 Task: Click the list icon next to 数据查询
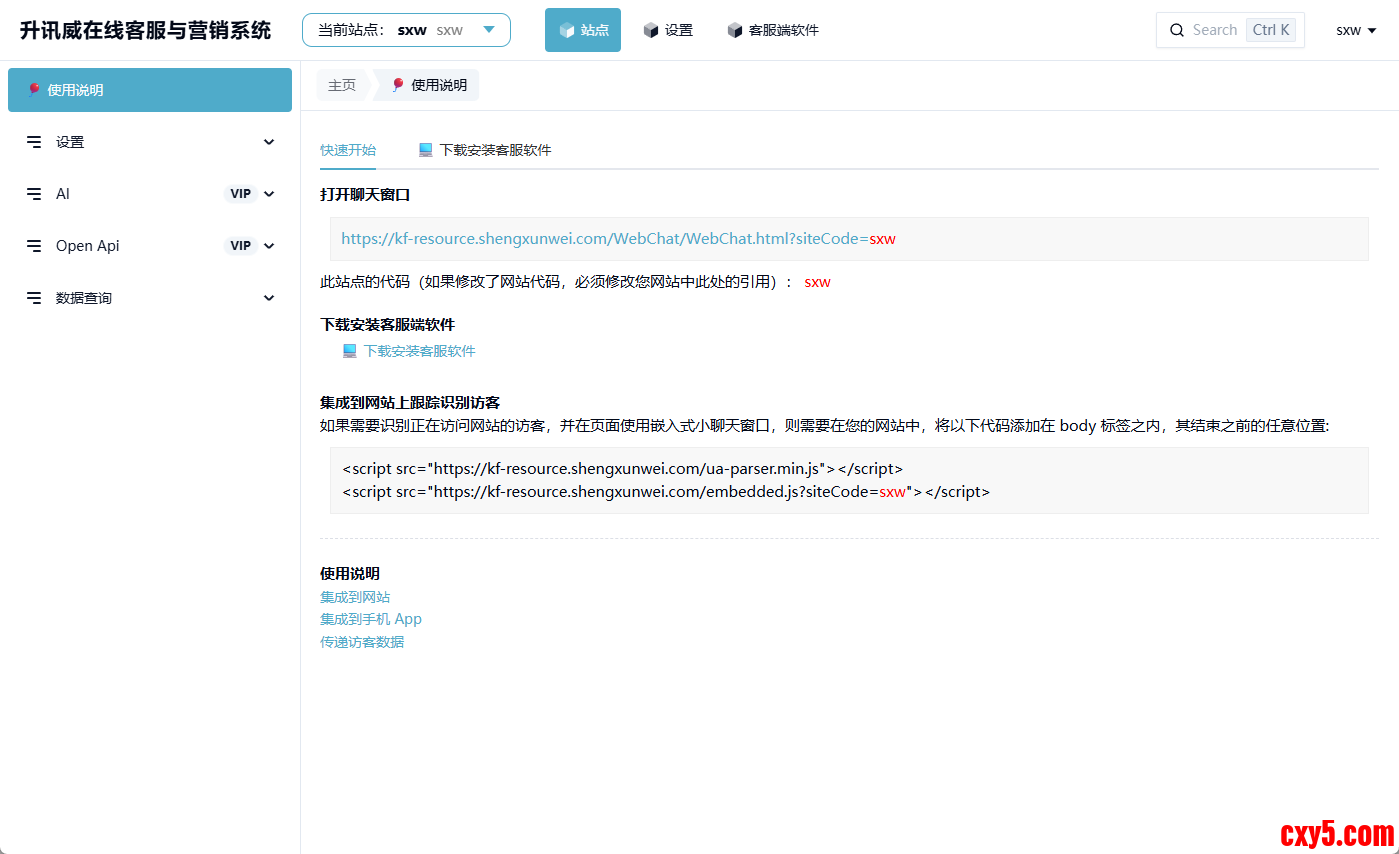tap(34, 298)
